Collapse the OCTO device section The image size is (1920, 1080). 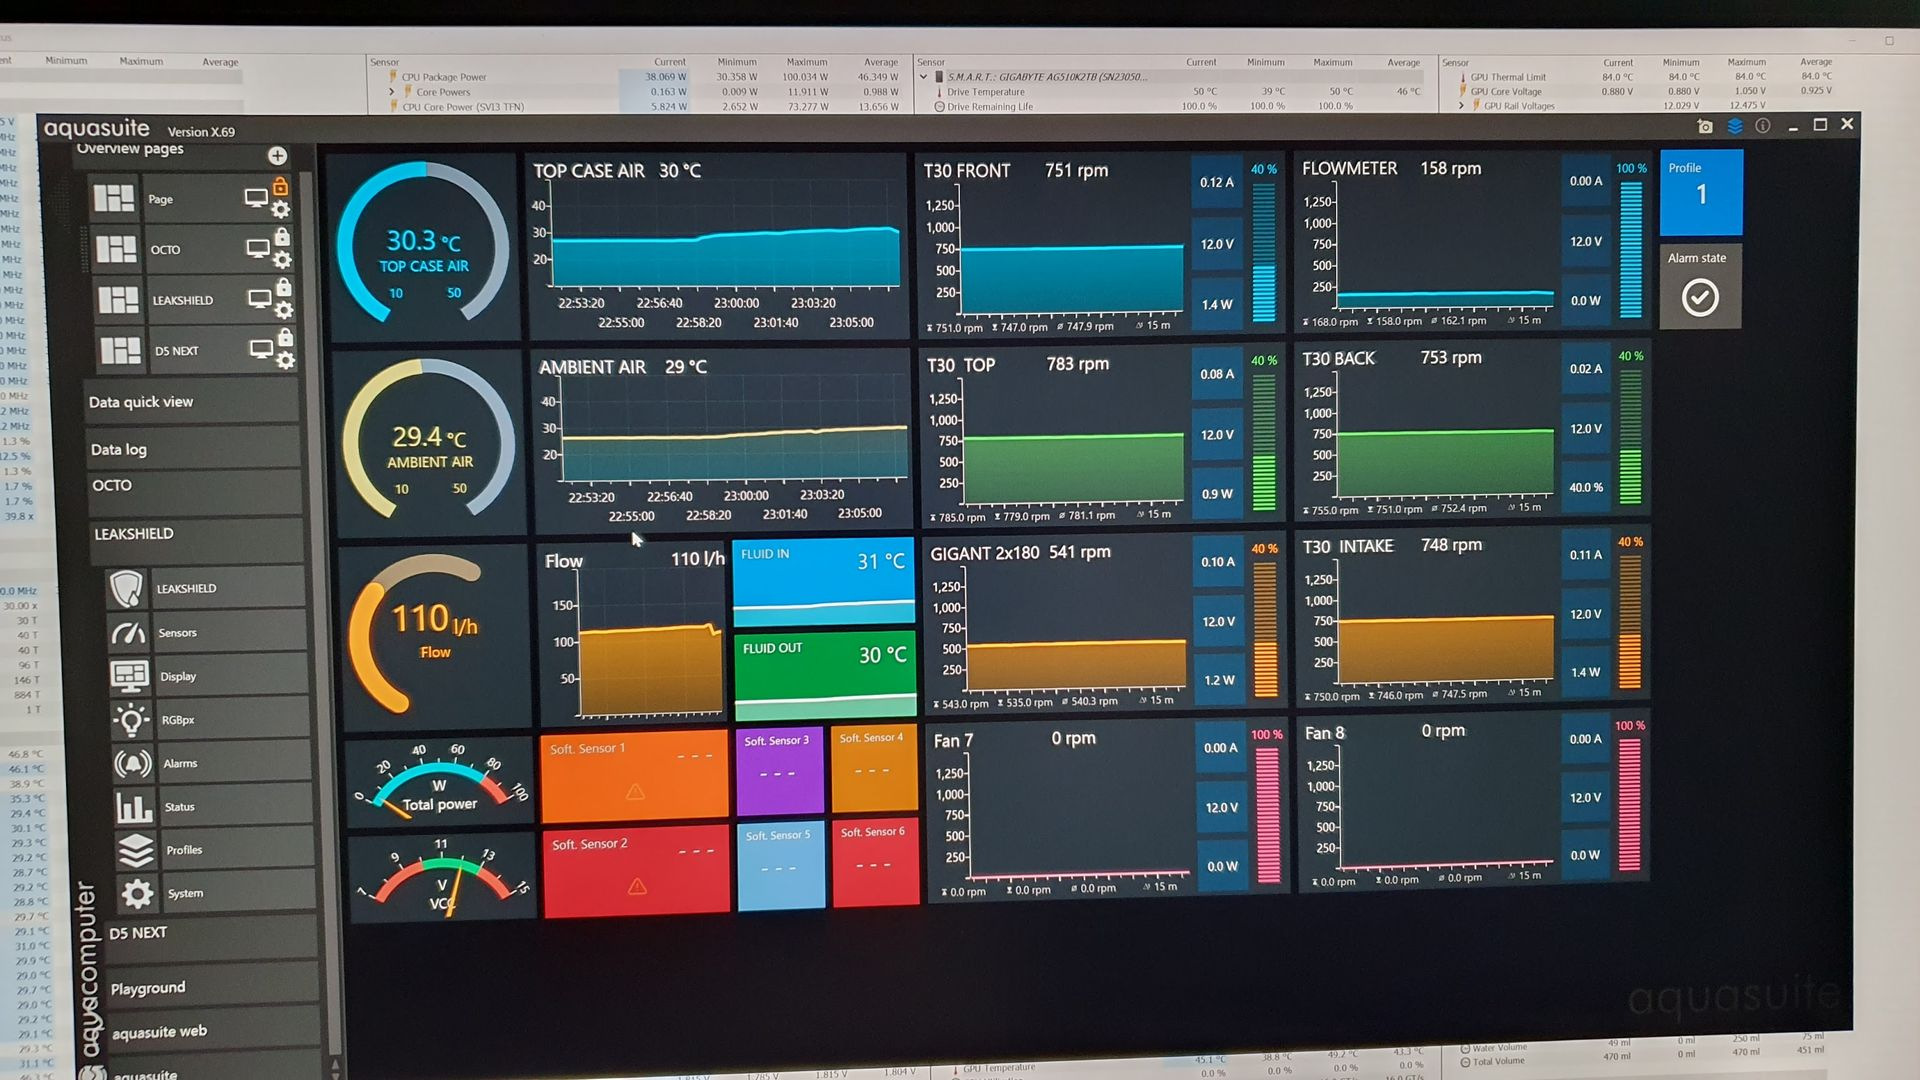coord(112,486)
